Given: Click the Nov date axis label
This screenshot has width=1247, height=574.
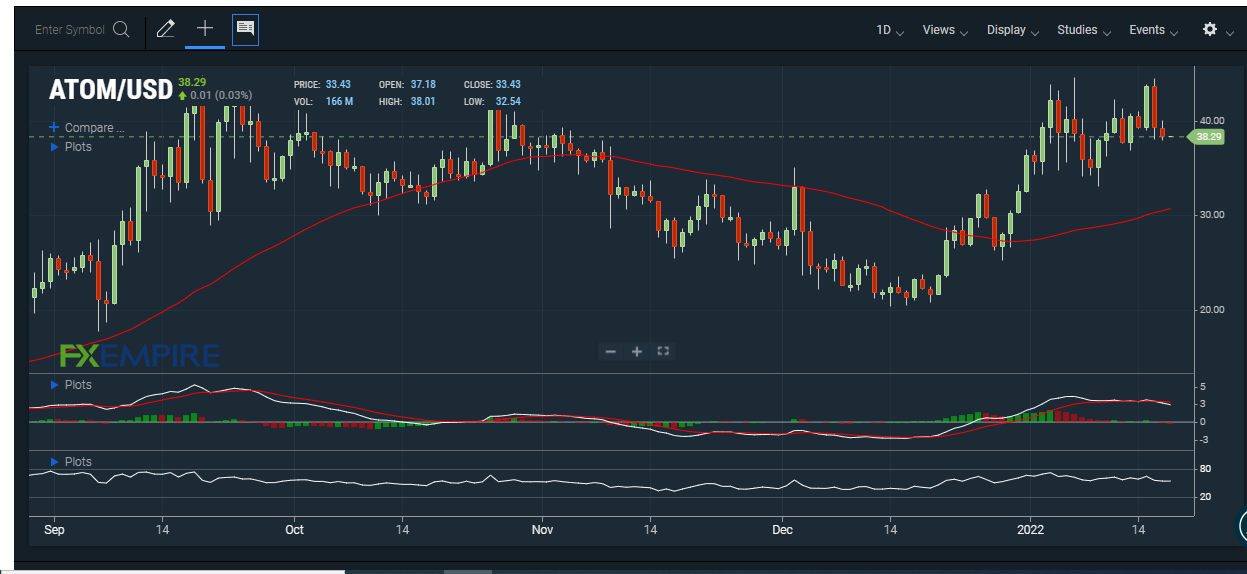Looking at the screenshot, I should 542,530.
